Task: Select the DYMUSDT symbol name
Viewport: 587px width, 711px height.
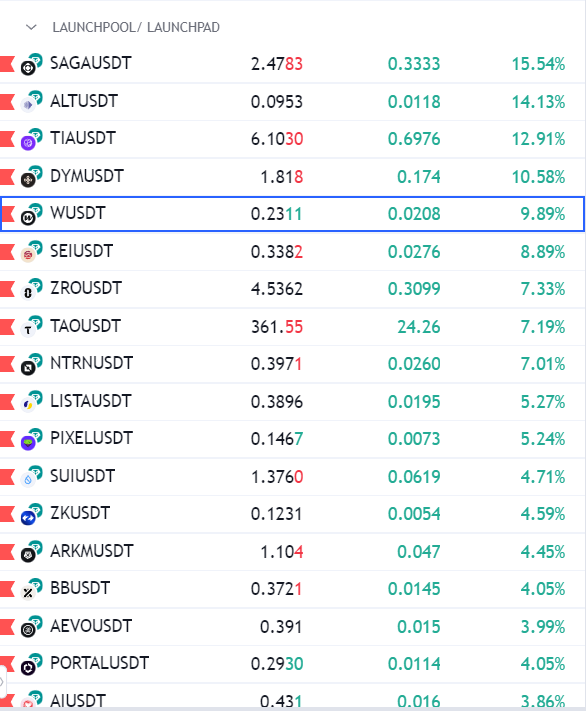Action: click(x=87, y=176)
